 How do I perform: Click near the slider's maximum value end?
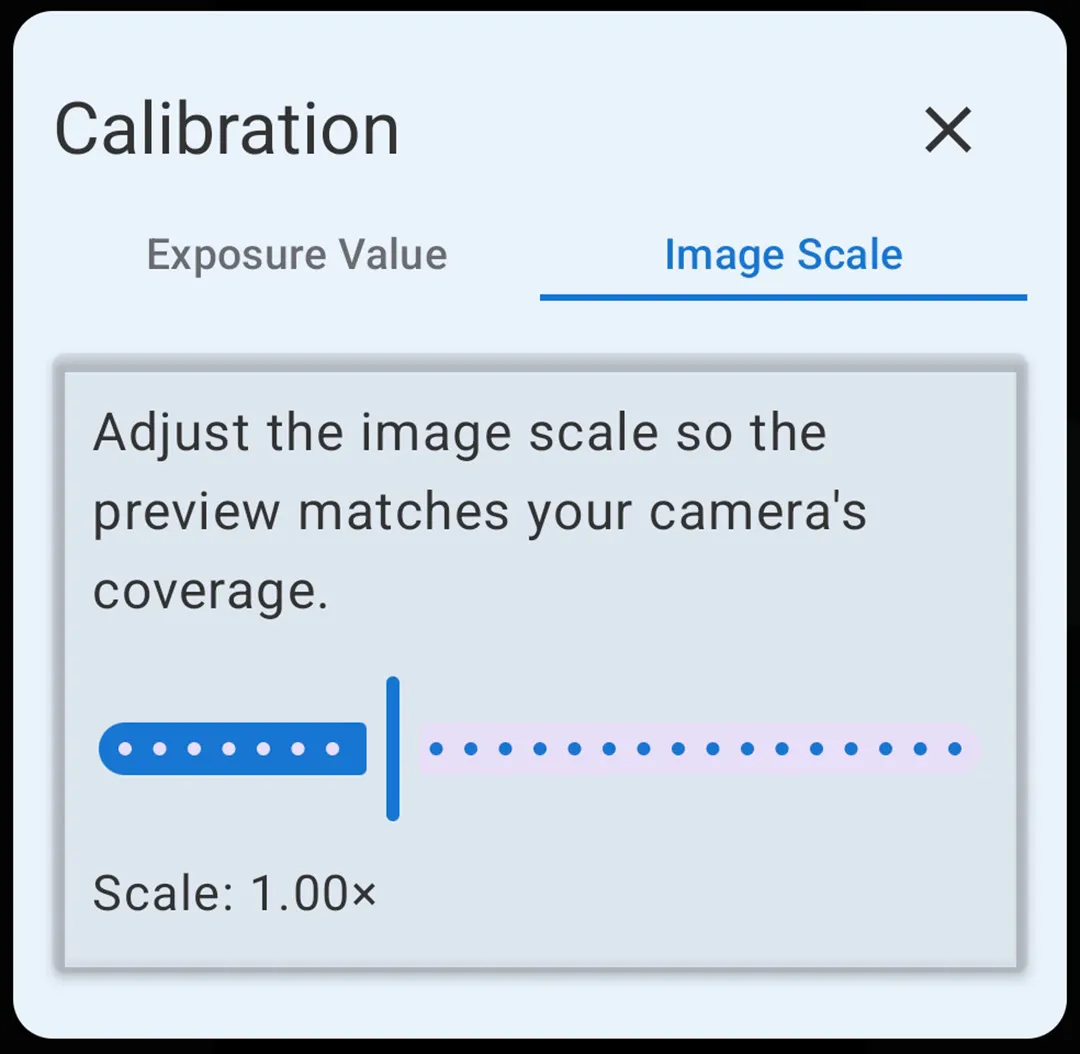point(965,748)
